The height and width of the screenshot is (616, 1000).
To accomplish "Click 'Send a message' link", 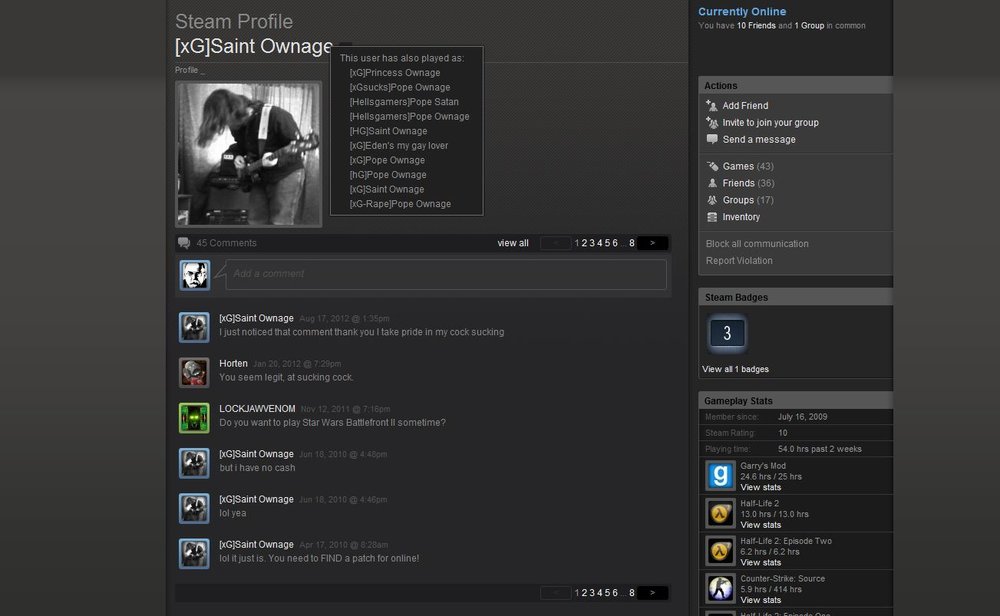I will tap(759, 140).
